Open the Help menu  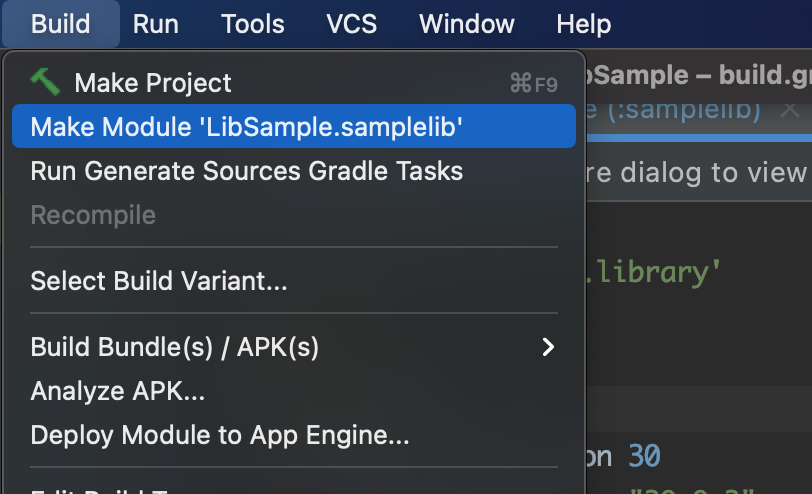pyautogui.click(x=583, y=24)
